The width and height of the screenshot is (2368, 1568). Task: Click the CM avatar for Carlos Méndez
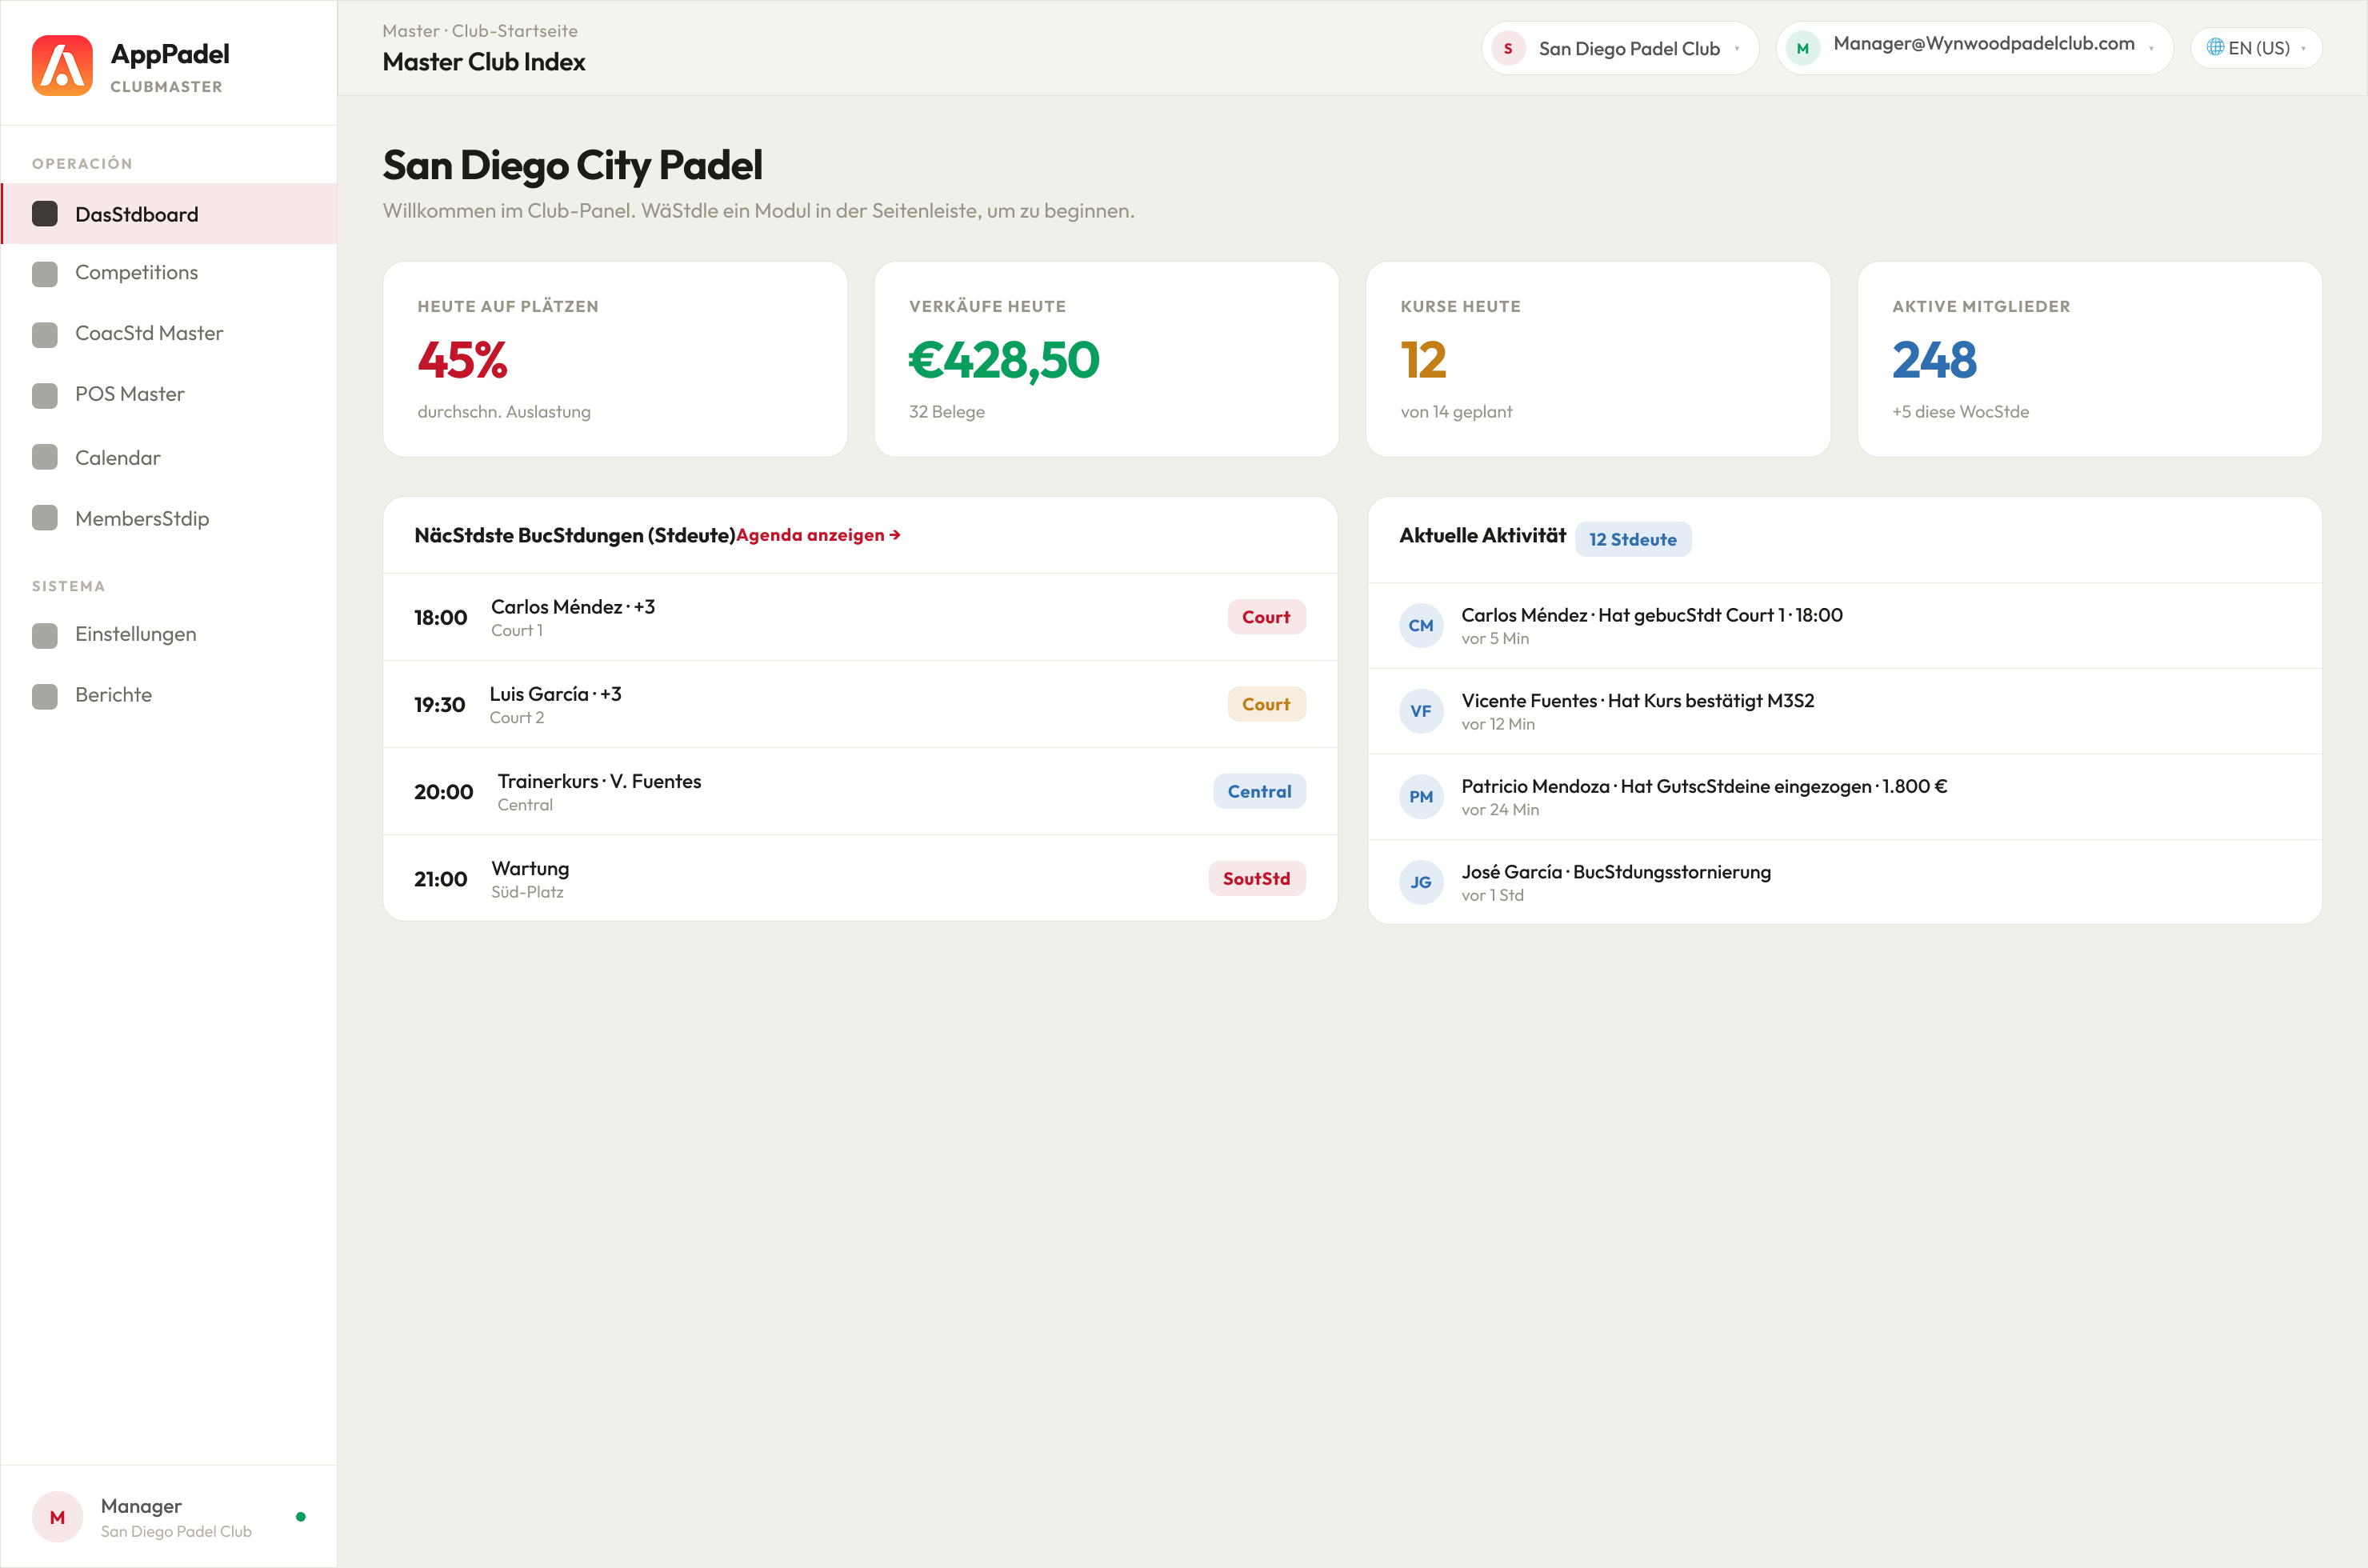[1421, 626]
